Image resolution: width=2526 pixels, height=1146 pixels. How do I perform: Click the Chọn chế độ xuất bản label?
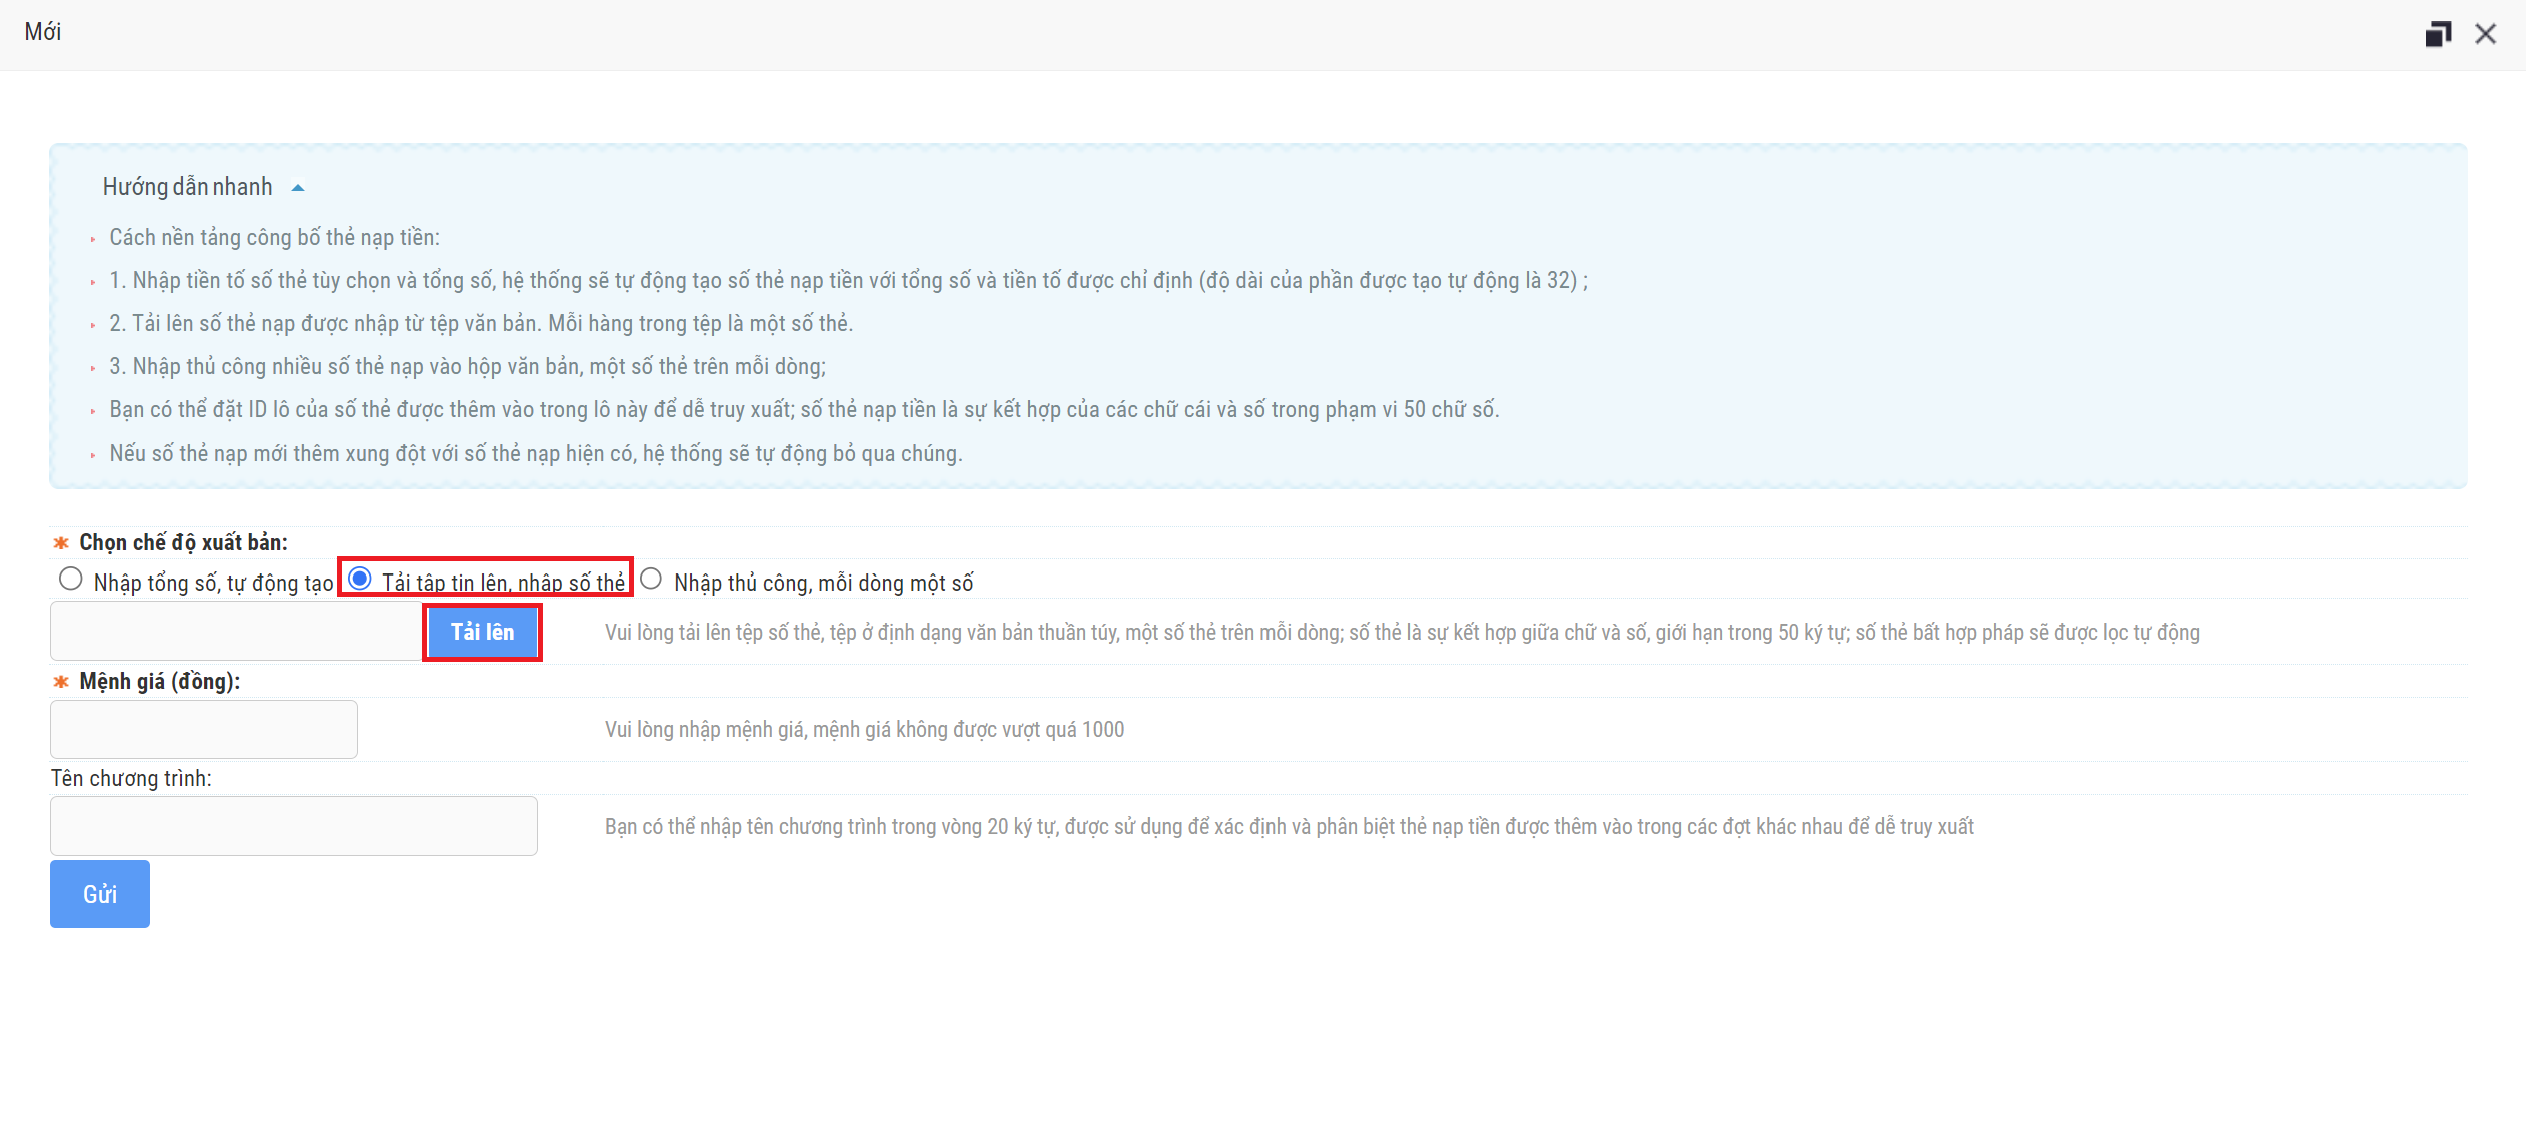point(183,542)
